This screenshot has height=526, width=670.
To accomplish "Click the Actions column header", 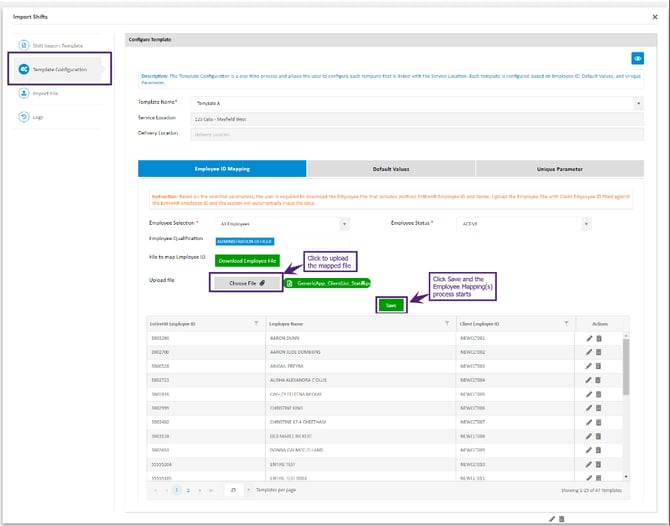I will 599,324.
